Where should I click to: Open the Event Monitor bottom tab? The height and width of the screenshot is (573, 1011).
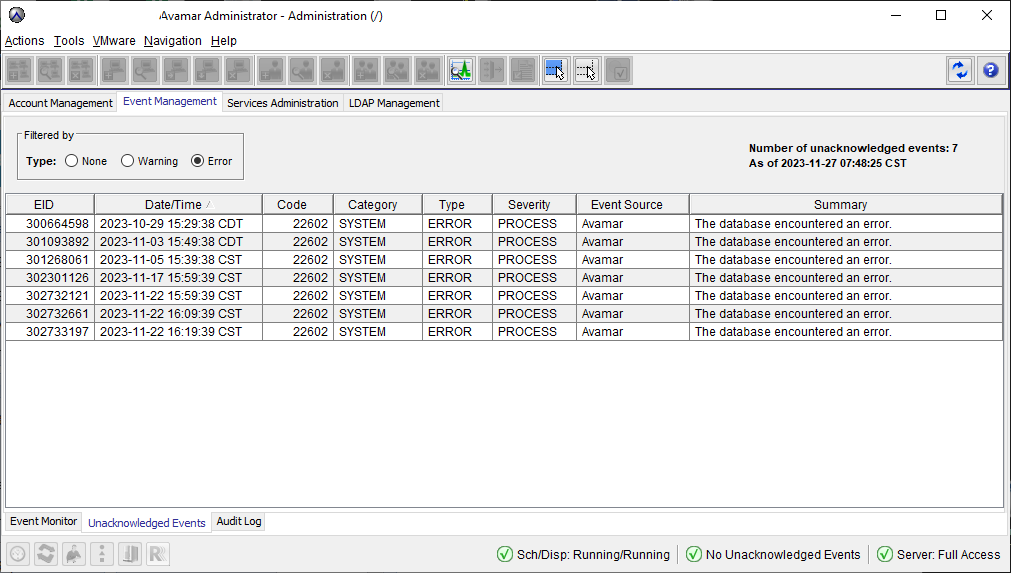pyautogui.click(x=44, y=522)
